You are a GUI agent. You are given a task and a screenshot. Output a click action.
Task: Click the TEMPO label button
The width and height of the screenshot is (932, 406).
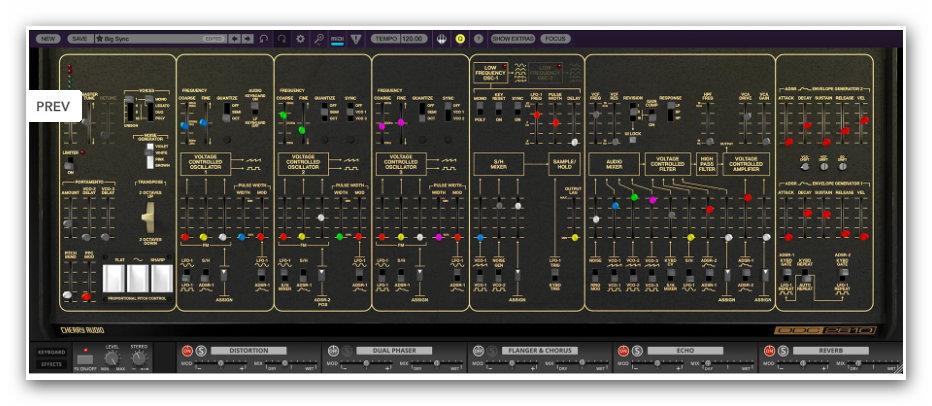(x=385, y=39)
